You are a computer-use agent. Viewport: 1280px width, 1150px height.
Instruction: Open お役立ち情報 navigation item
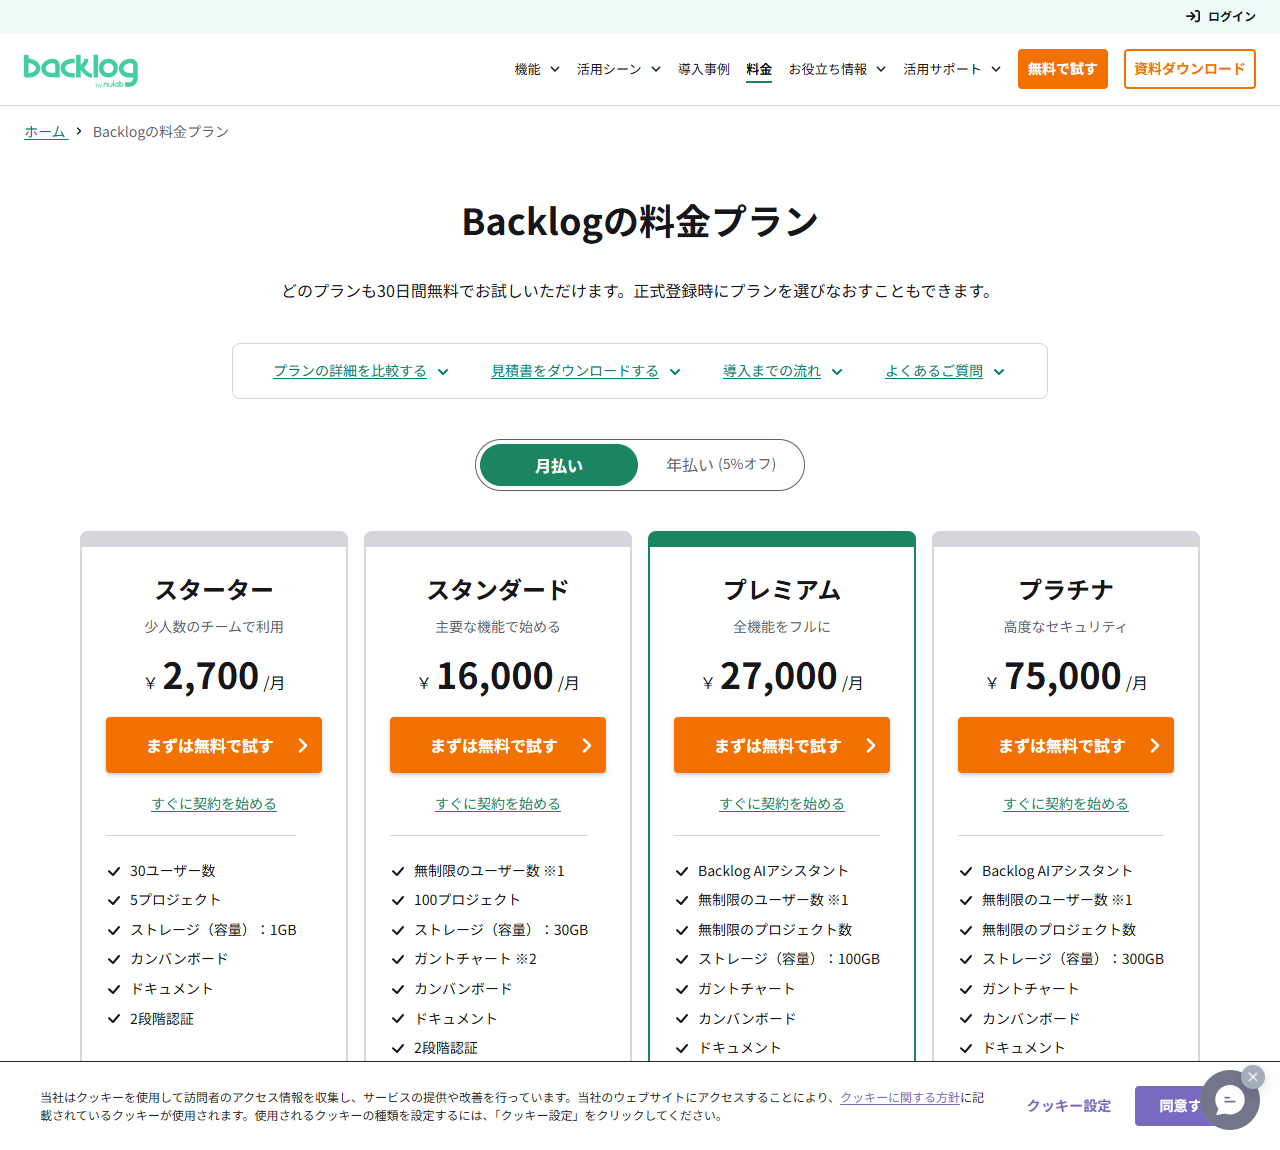(x=828, y=69)
